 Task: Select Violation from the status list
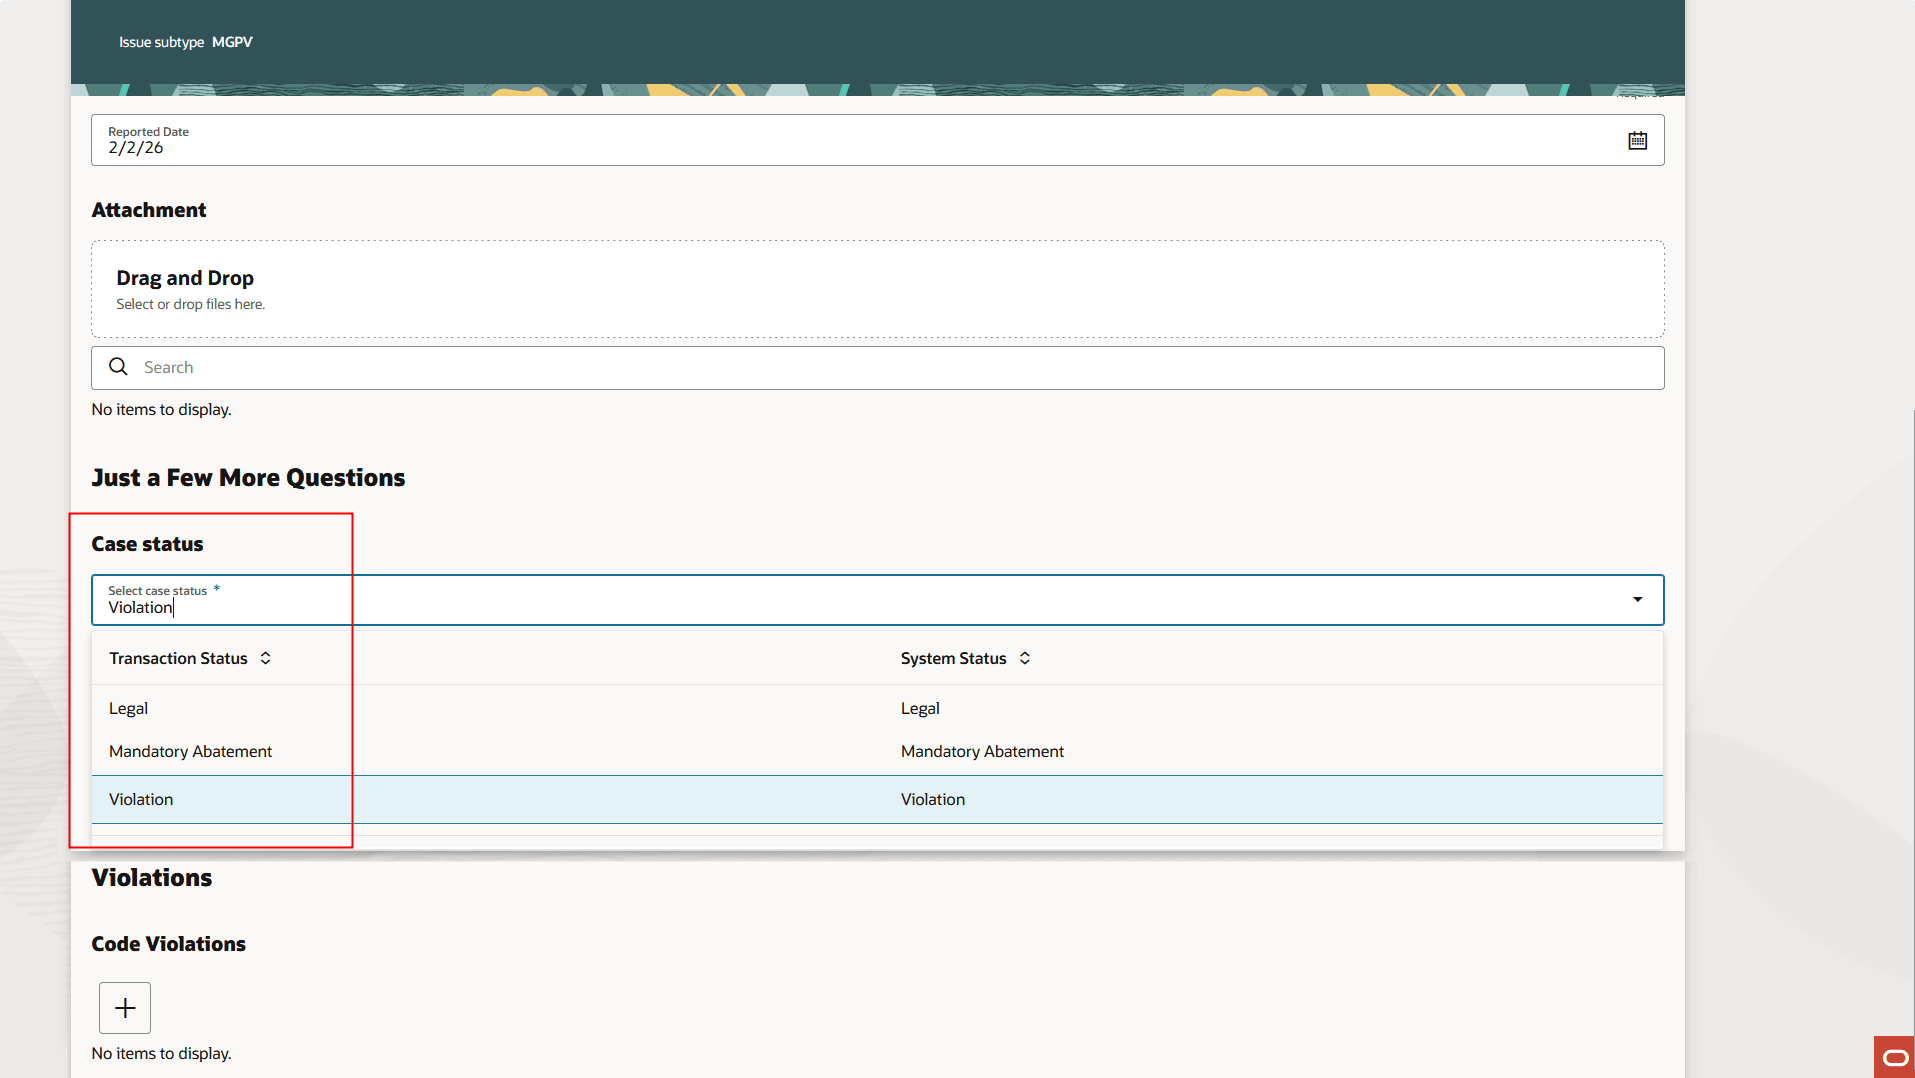(x=141, y=799)
